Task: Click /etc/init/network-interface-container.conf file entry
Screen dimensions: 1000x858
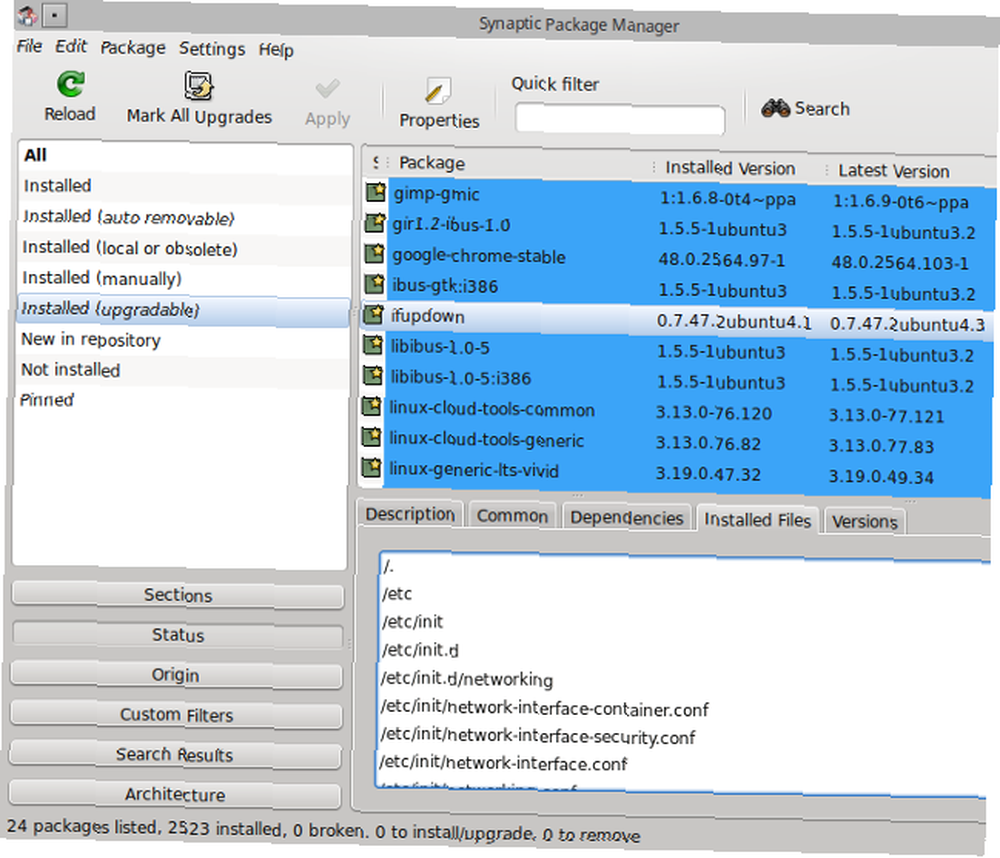Action: [x=545, y=708]
